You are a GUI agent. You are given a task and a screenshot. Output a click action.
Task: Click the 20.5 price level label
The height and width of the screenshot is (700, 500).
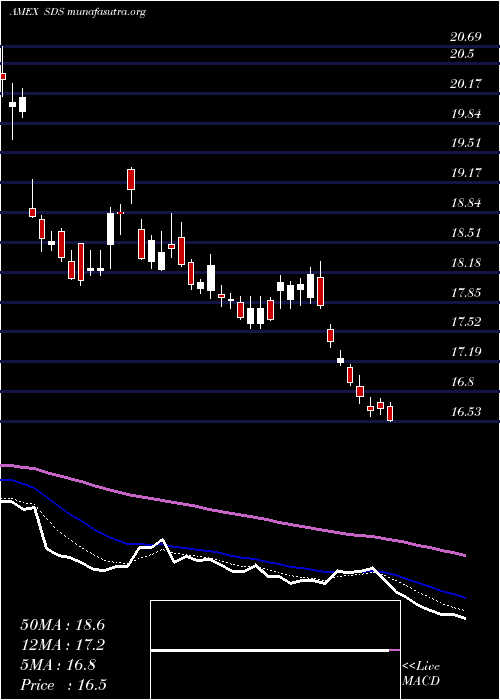tap(462, 54)
